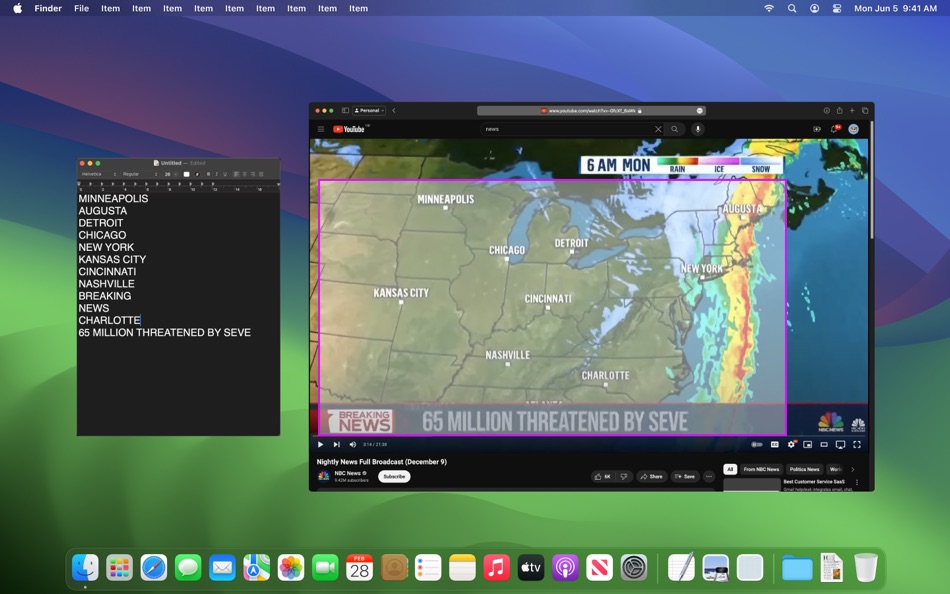
Task: Show Safari tab overview
Action: (865, 110)
